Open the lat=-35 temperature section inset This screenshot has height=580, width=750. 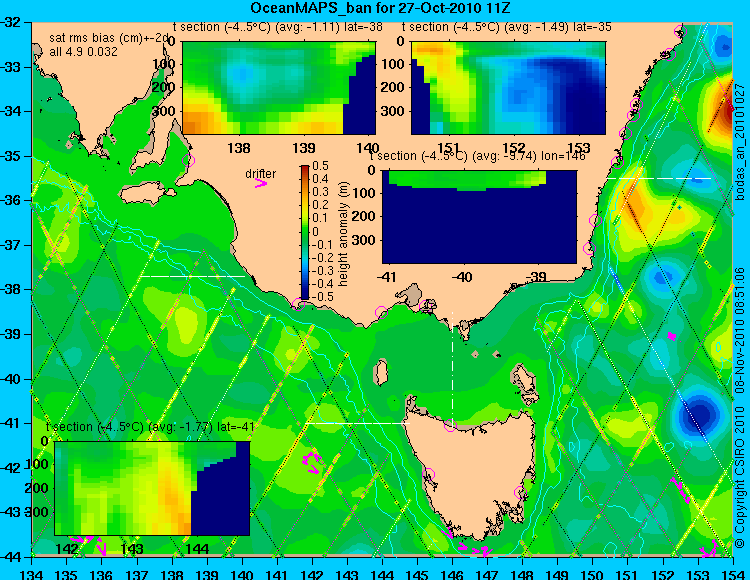(508, 88)
